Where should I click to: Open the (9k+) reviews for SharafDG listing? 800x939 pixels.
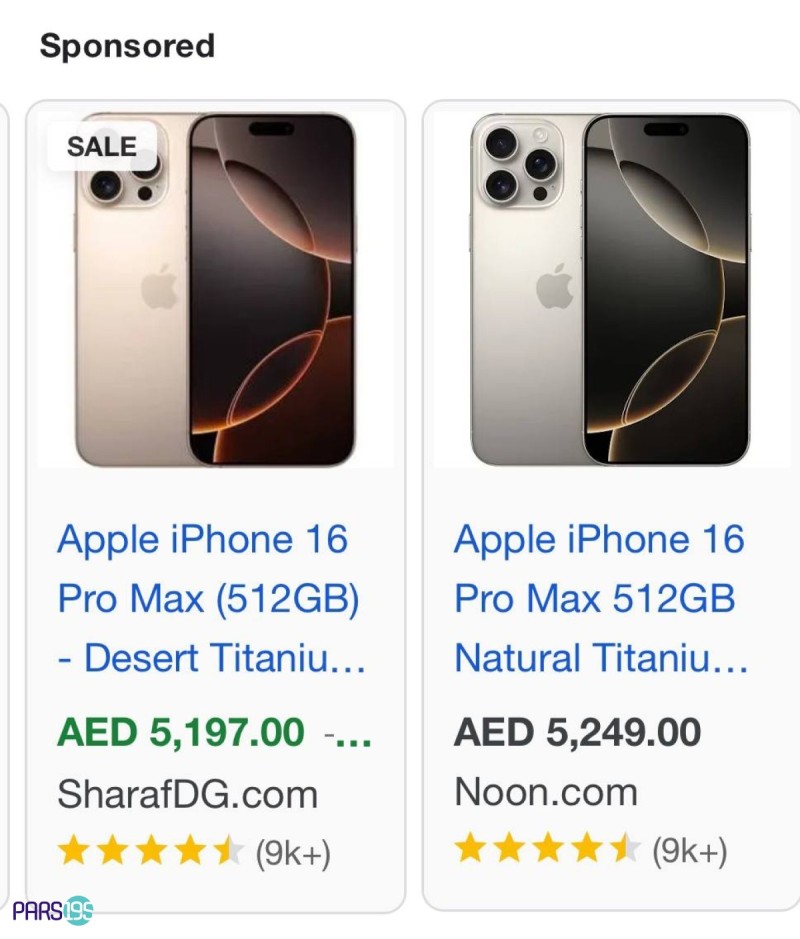pyautogui.click(x=293, y=853)
